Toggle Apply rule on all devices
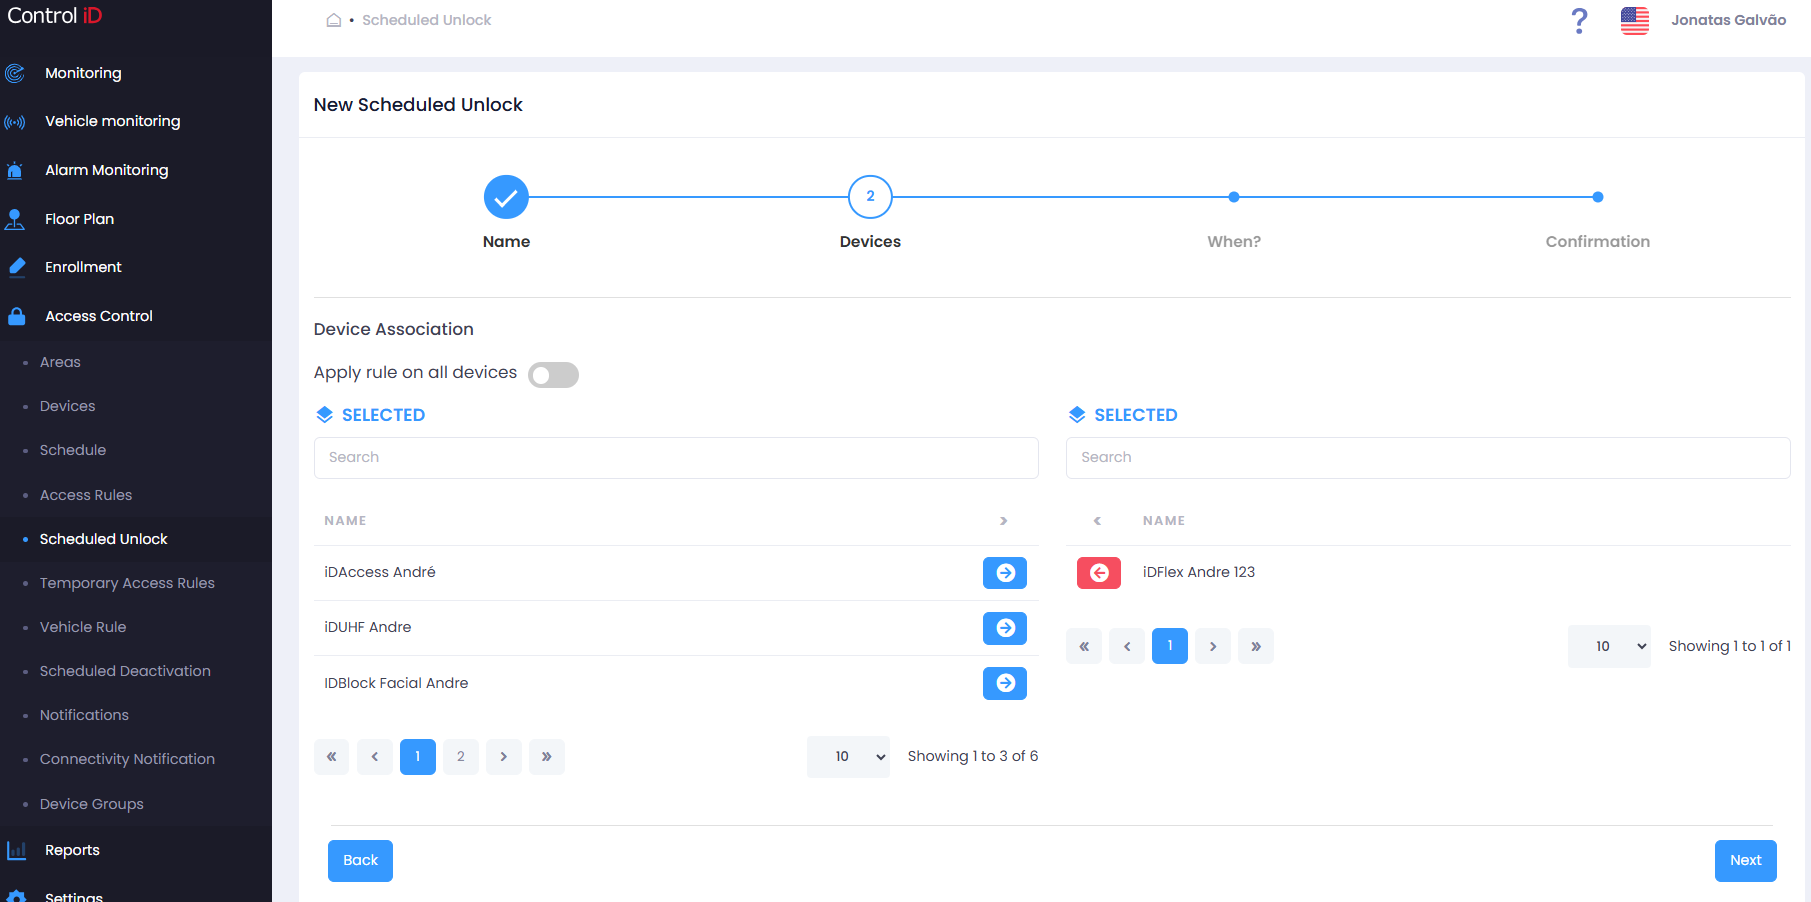The width and height of the screenshot is (1811, 902). [553, 374]
